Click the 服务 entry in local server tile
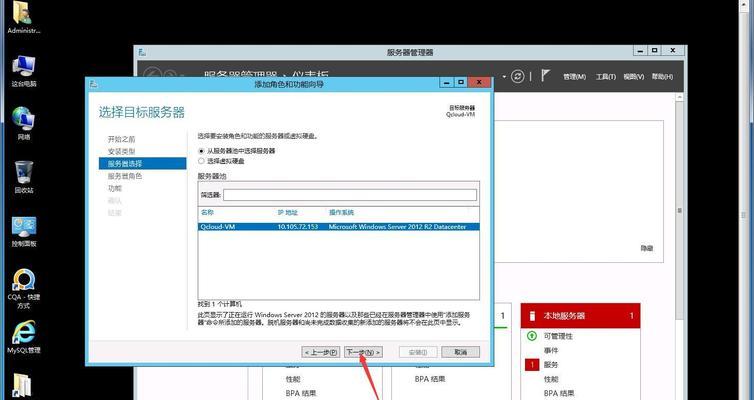The width and height of the screenshot is (754, 400). [551, 365]
